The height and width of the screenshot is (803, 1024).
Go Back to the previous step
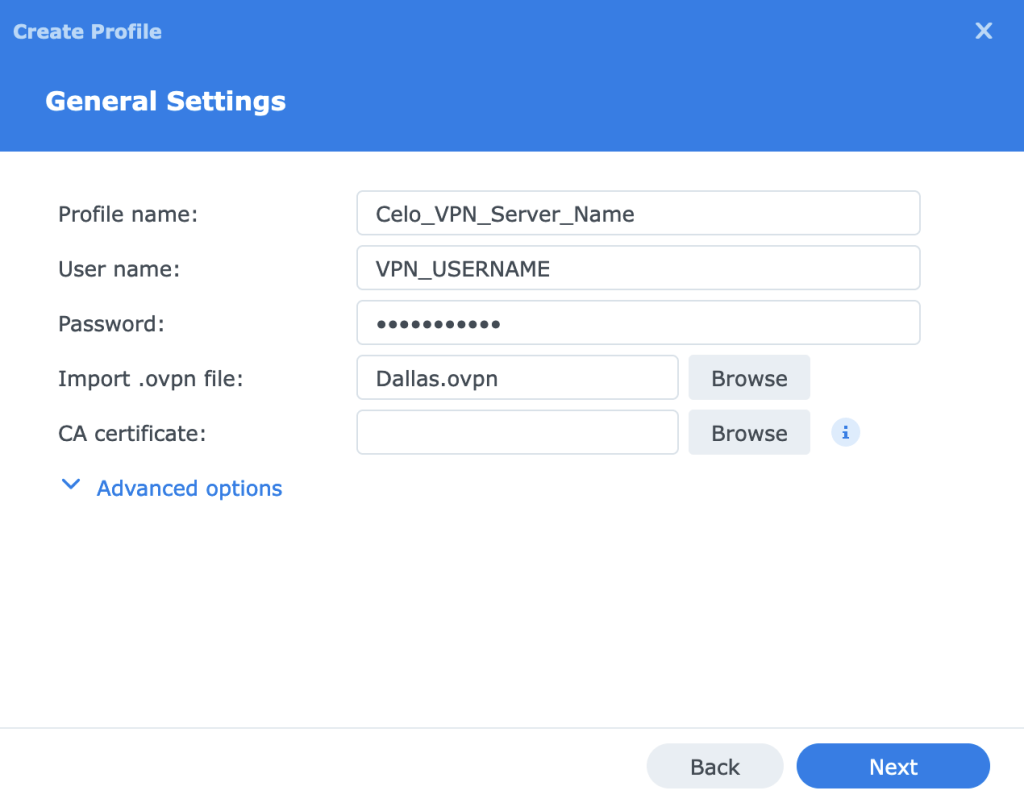tap(714, 766)
